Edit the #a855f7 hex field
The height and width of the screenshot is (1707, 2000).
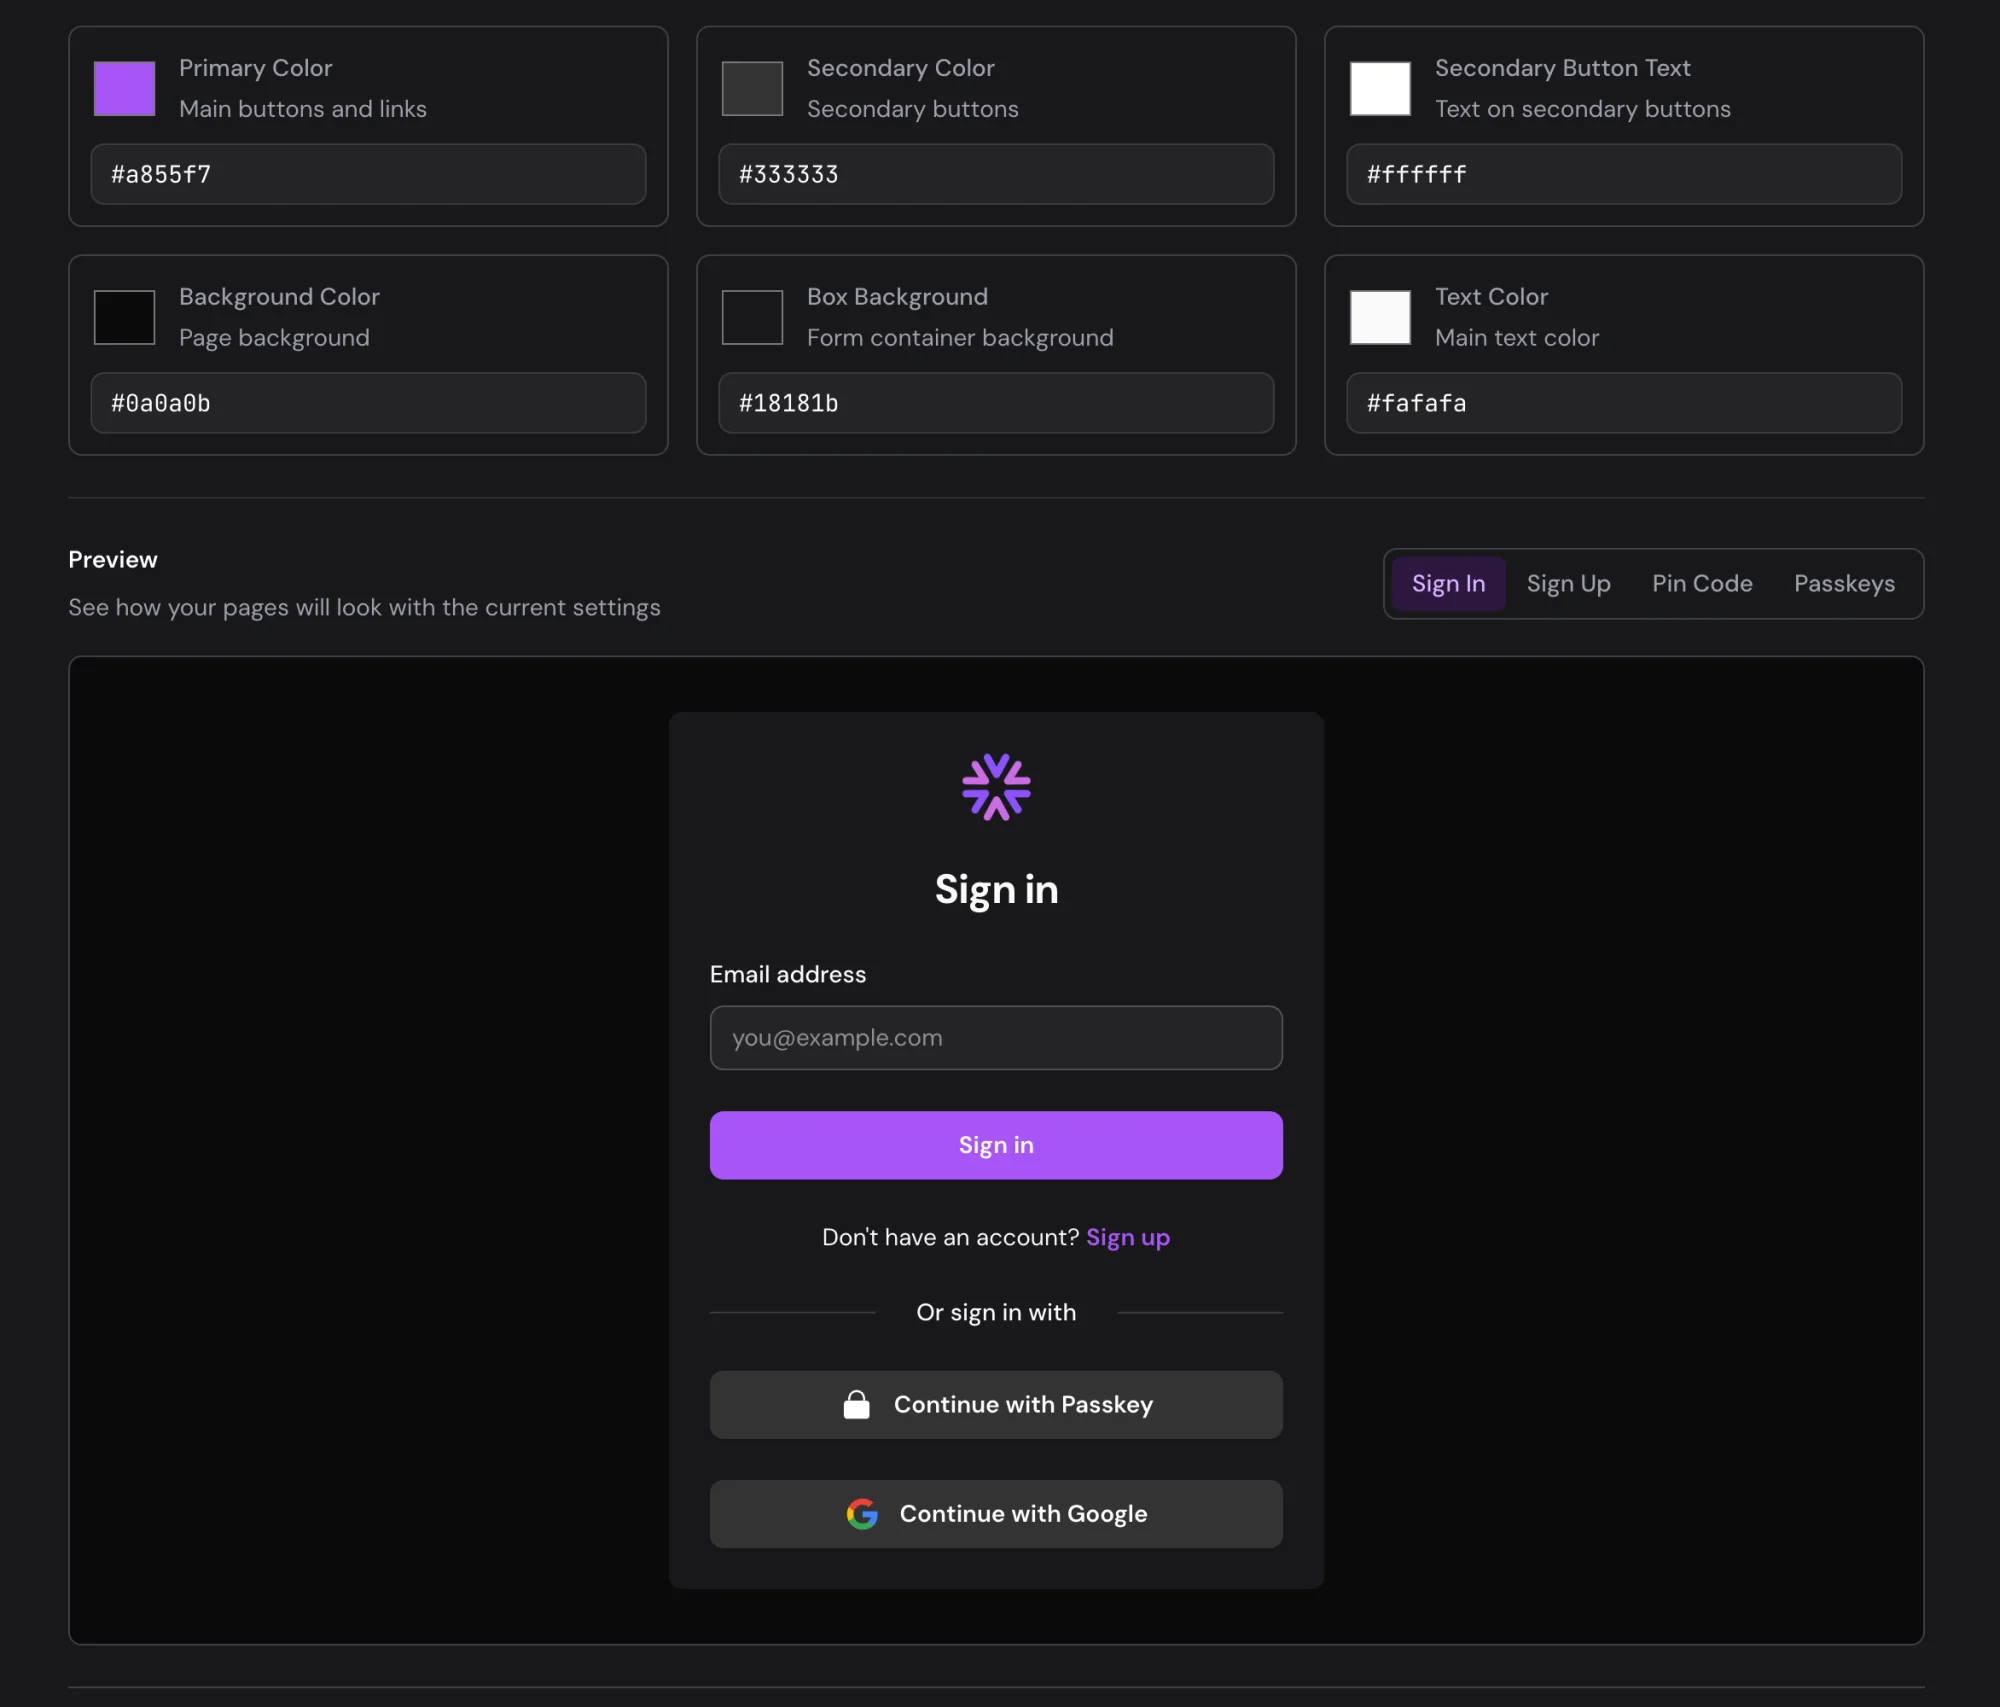pyautogui.click(x=368, y=174)
